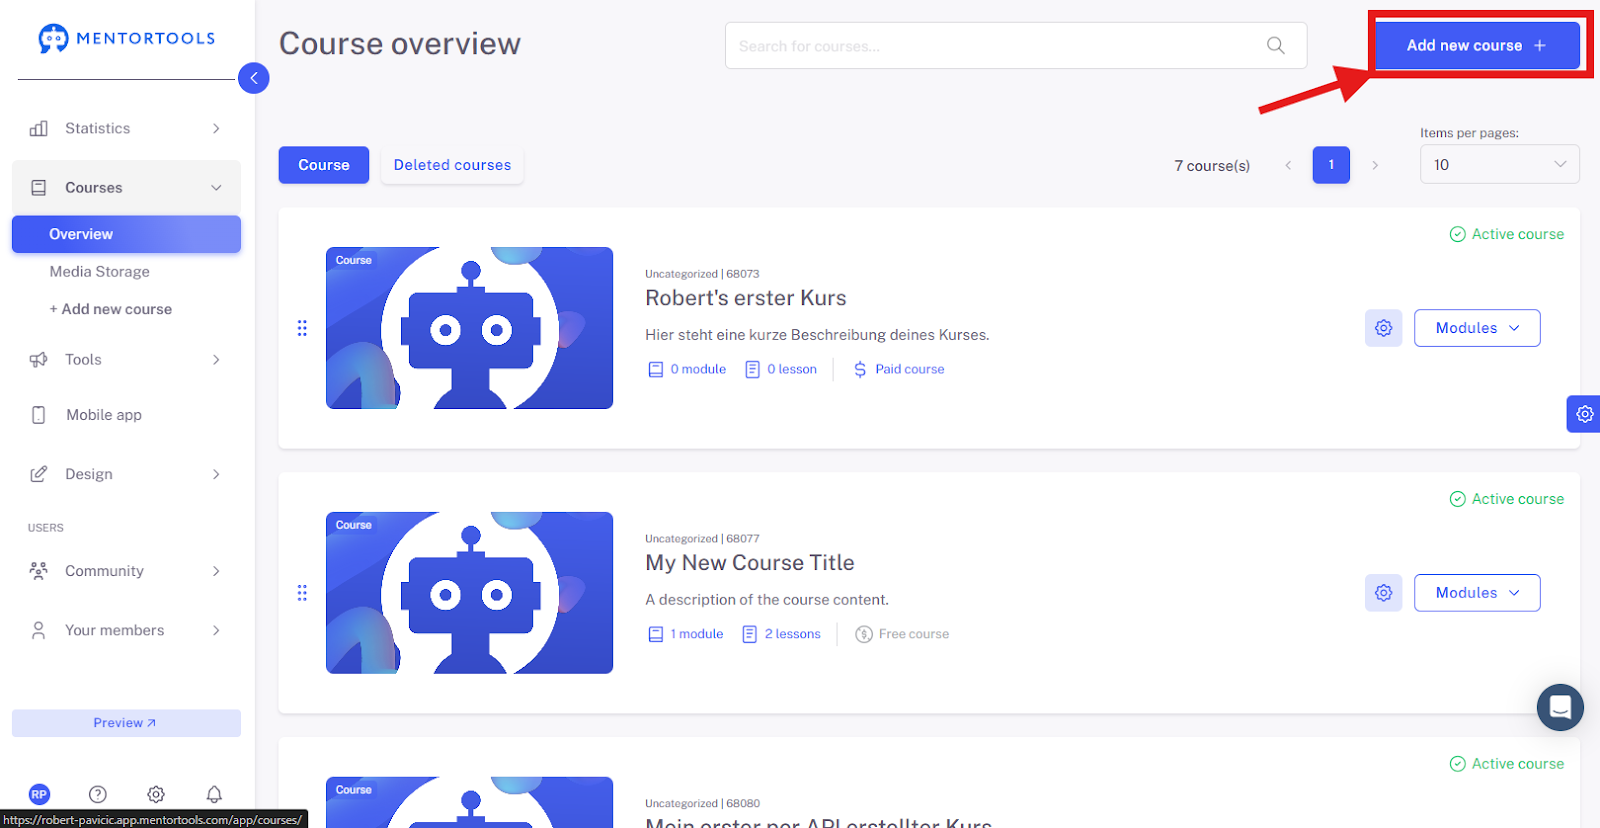Open Modules dropdown for My New Course Title

1477,593
